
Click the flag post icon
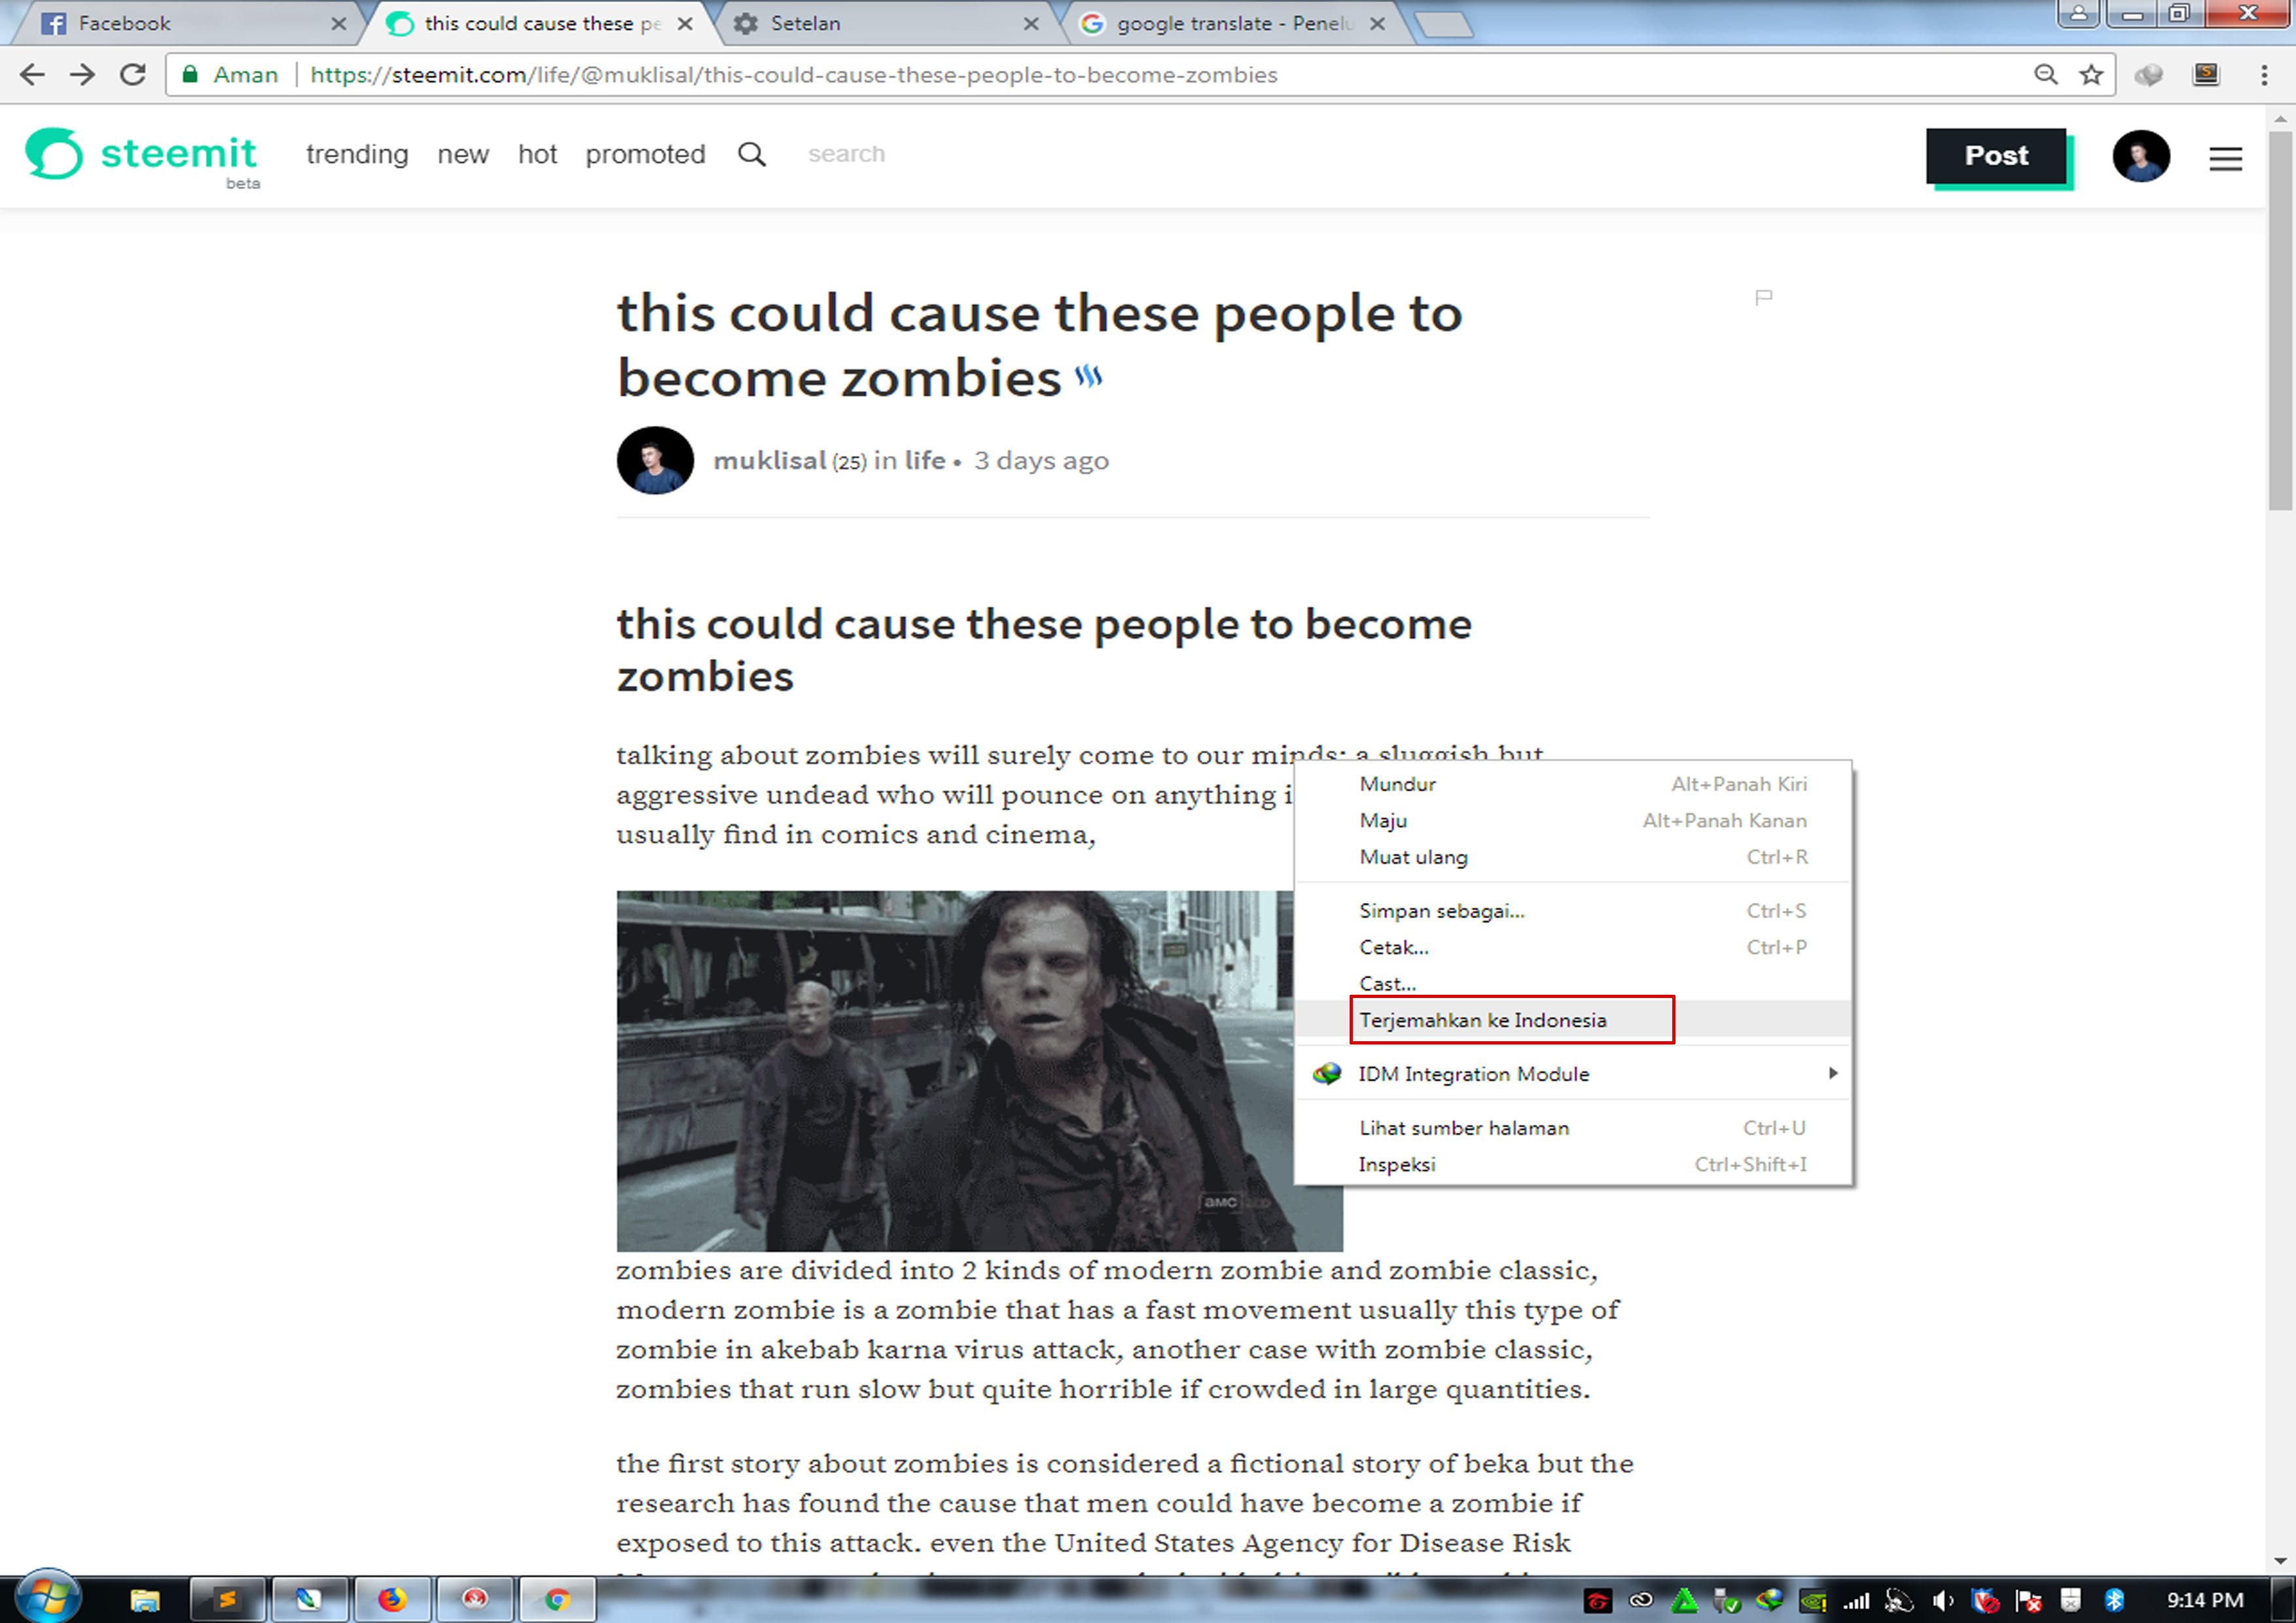(x=1764, y=297)
